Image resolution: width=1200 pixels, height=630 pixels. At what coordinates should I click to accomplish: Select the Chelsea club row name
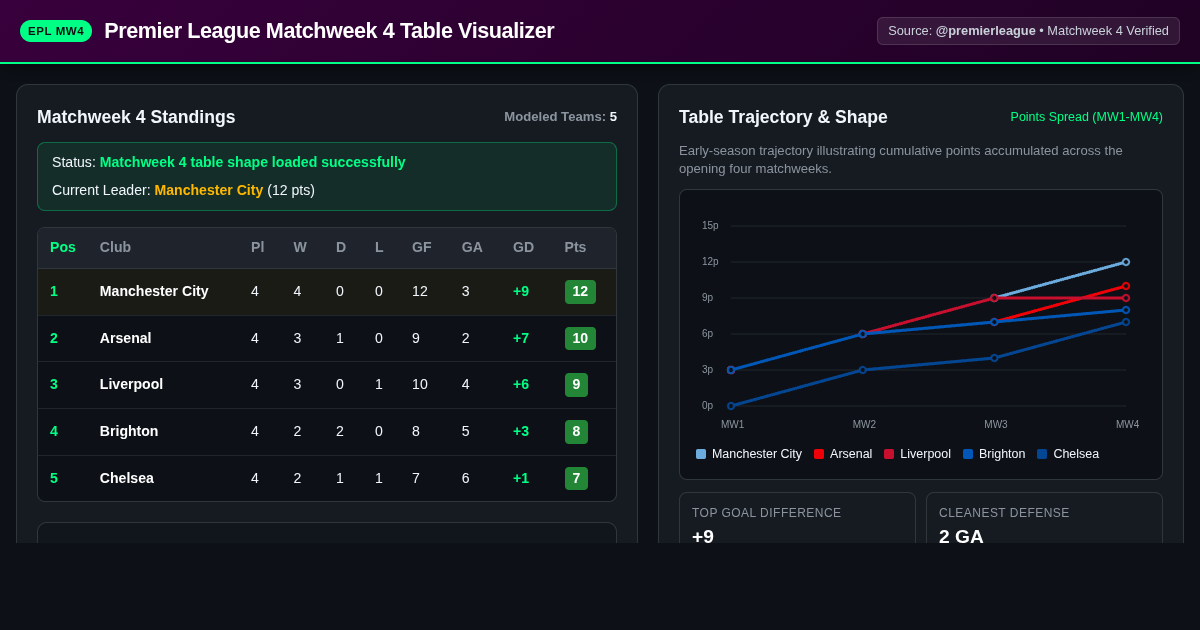pos(127,478)
